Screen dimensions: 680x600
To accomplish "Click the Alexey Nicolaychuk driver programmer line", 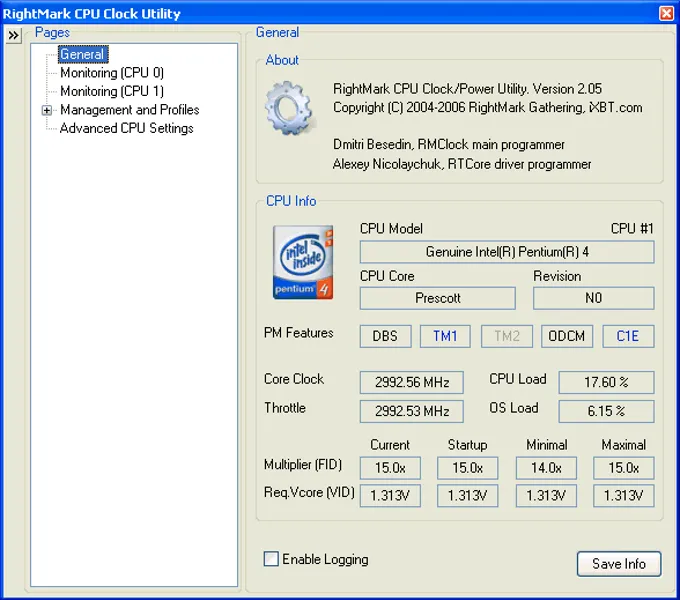I will click(x=462, y=164).
